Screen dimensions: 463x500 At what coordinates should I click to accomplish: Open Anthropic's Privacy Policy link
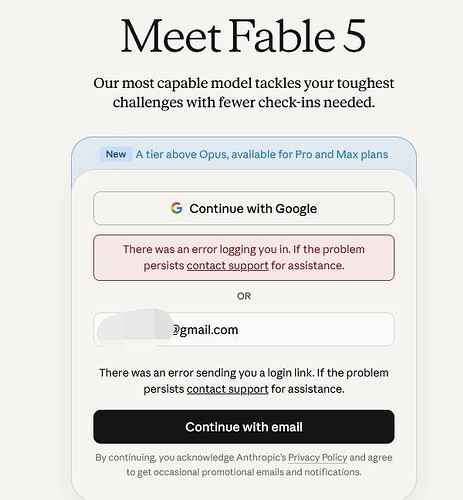pyautogui.click(x=317, y=457)
